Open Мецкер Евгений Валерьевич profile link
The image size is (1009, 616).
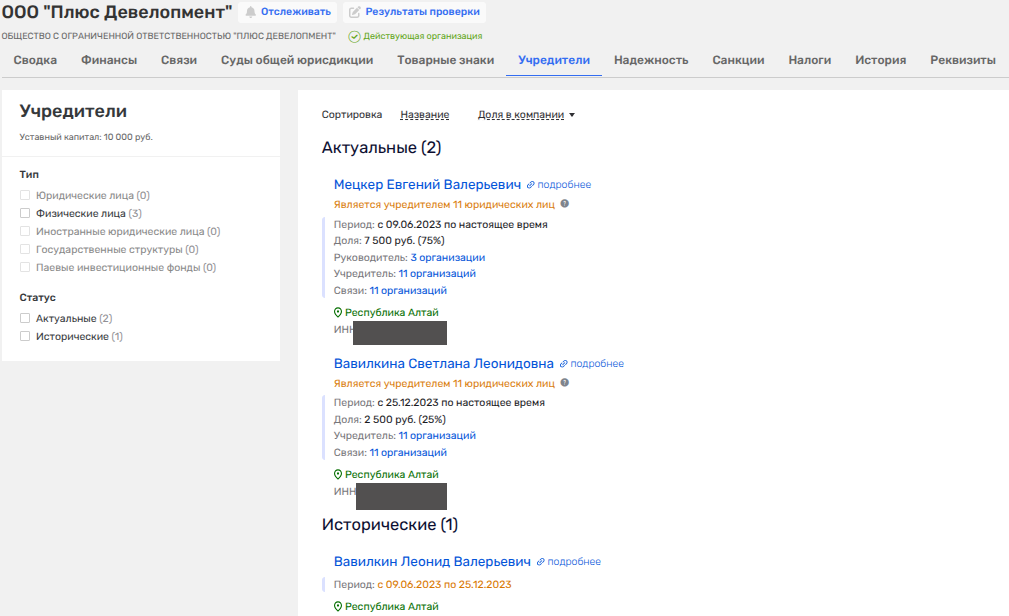click(x=427, y=185)
